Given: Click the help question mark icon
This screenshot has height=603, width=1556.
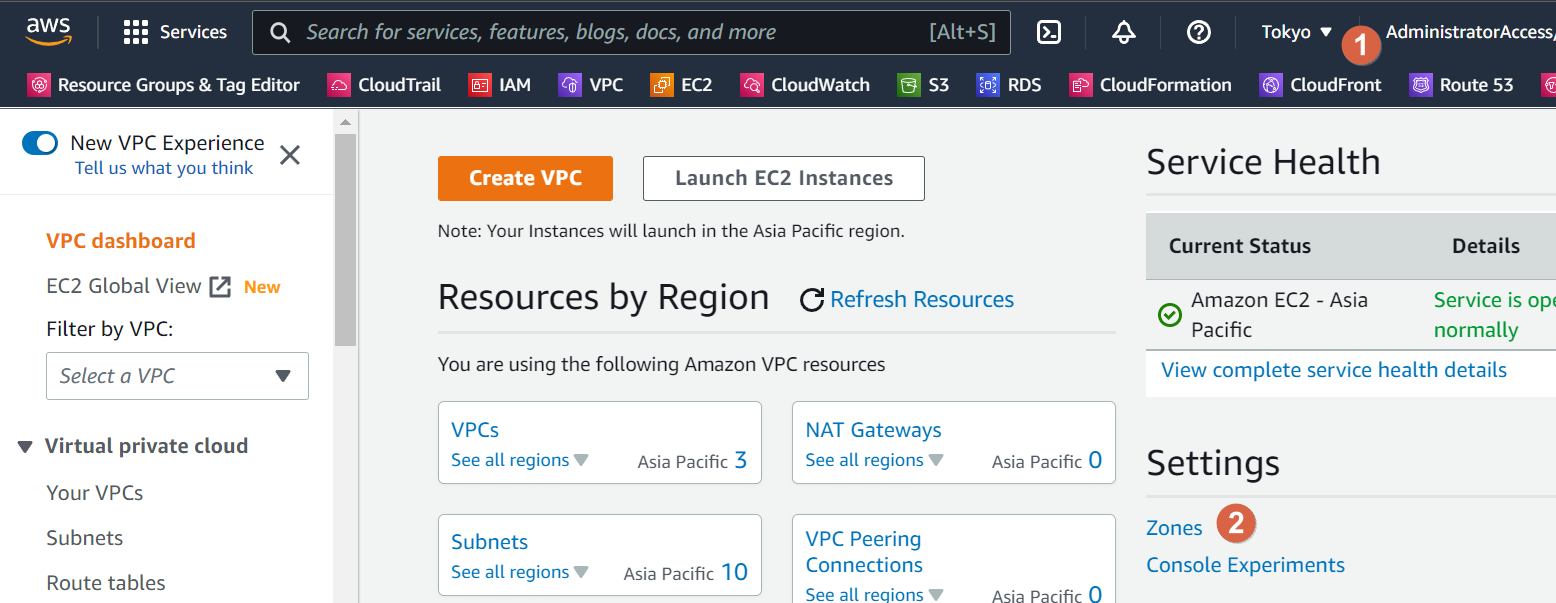Looking at the screenshot, I should 1198,32.
